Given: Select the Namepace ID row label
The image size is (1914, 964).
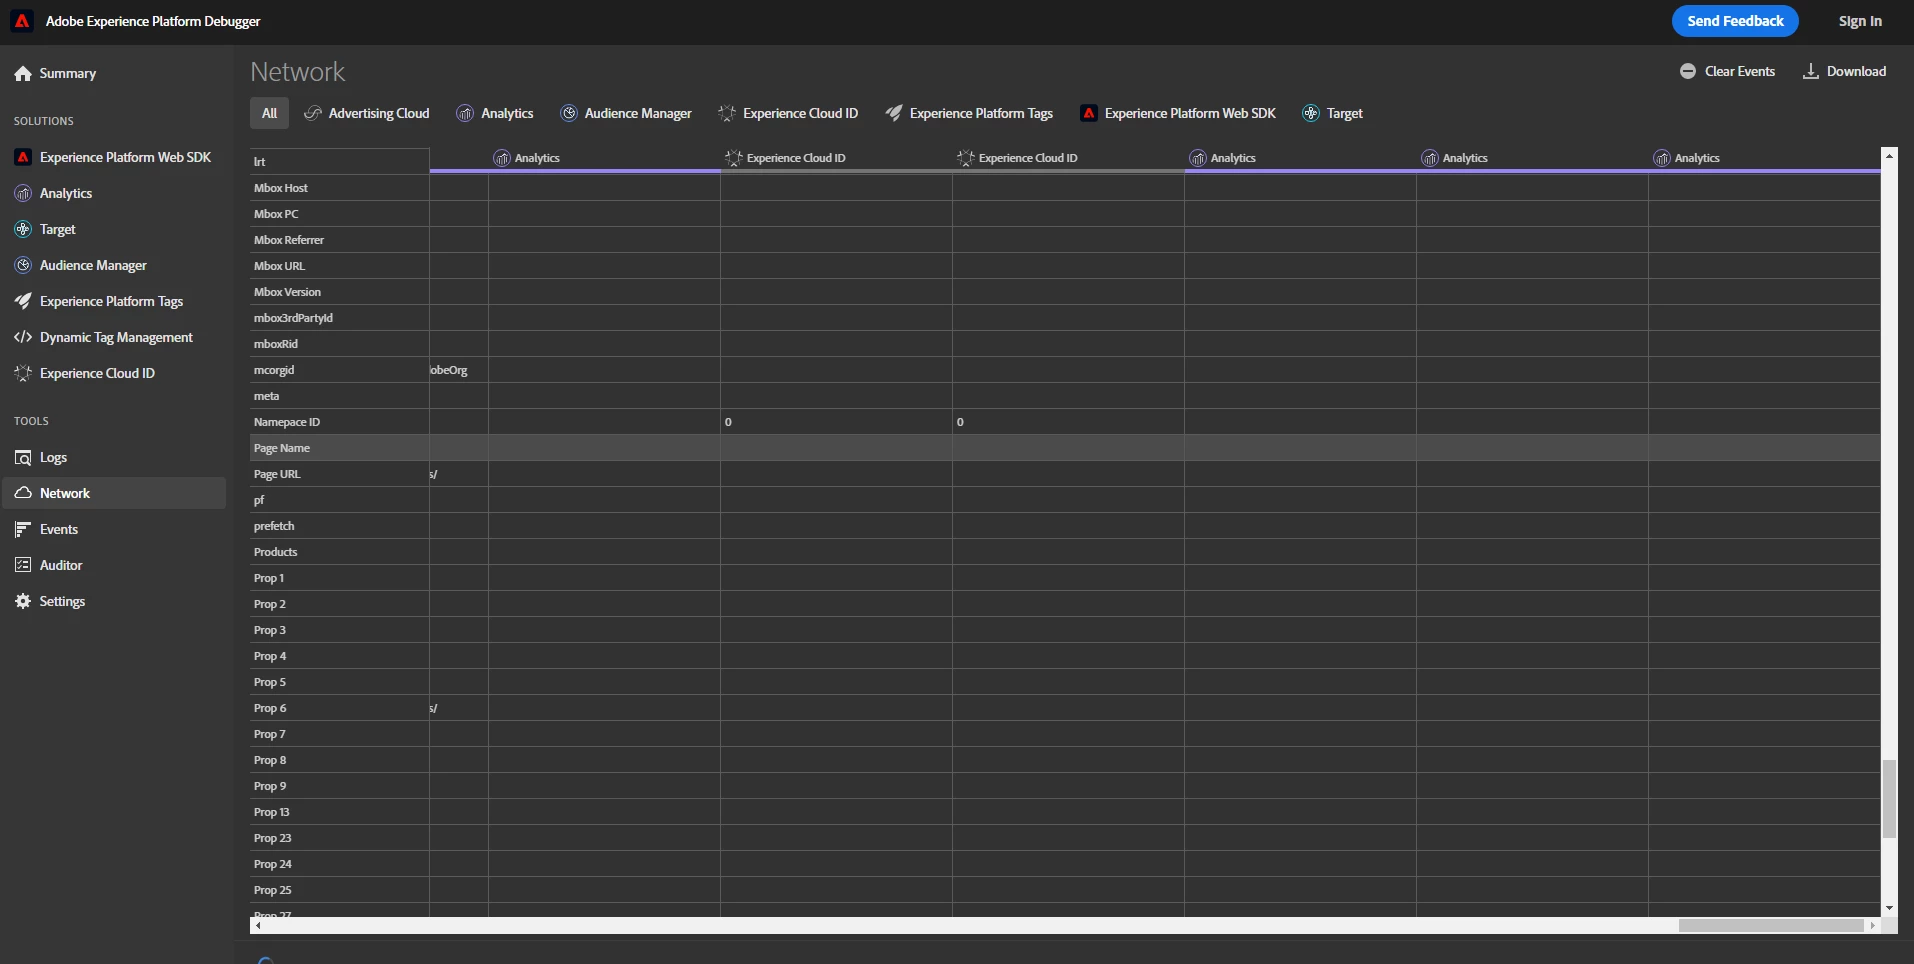Looking at the screenshot, I should pyautogui.click(x=287, y=422).
